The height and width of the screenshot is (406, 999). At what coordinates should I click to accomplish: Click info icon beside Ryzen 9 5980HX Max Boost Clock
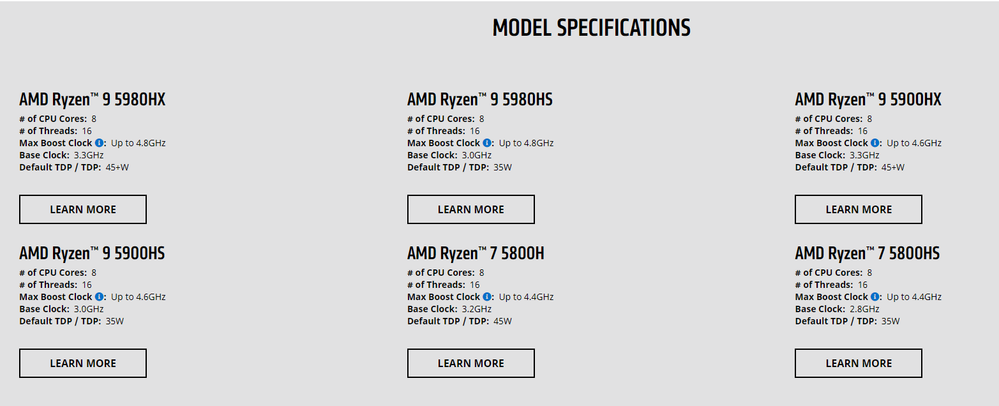click(99, 143)
